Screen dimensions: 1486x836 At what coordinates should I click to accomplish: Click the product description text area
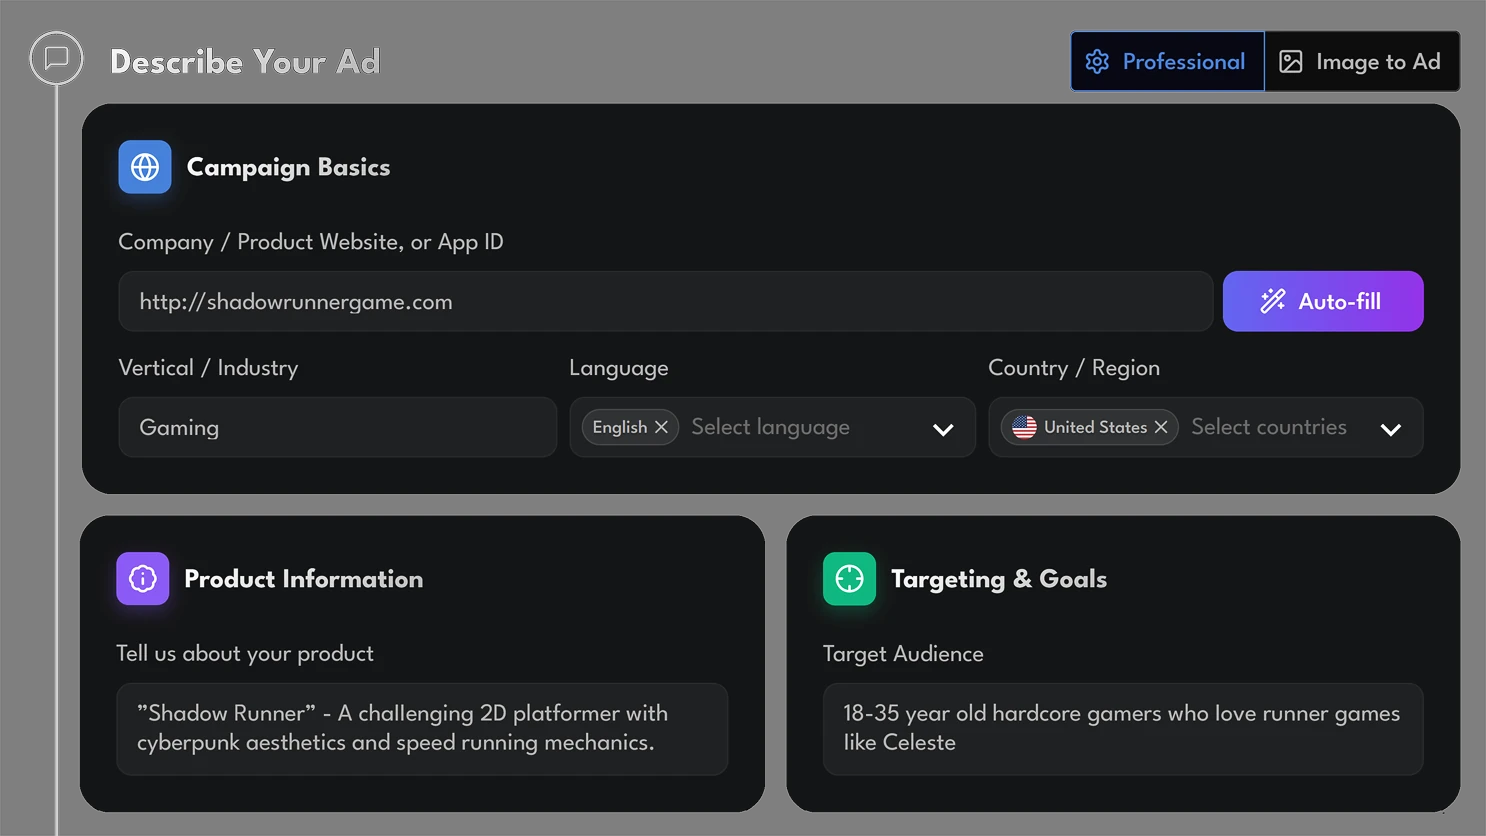pos(422,729)
